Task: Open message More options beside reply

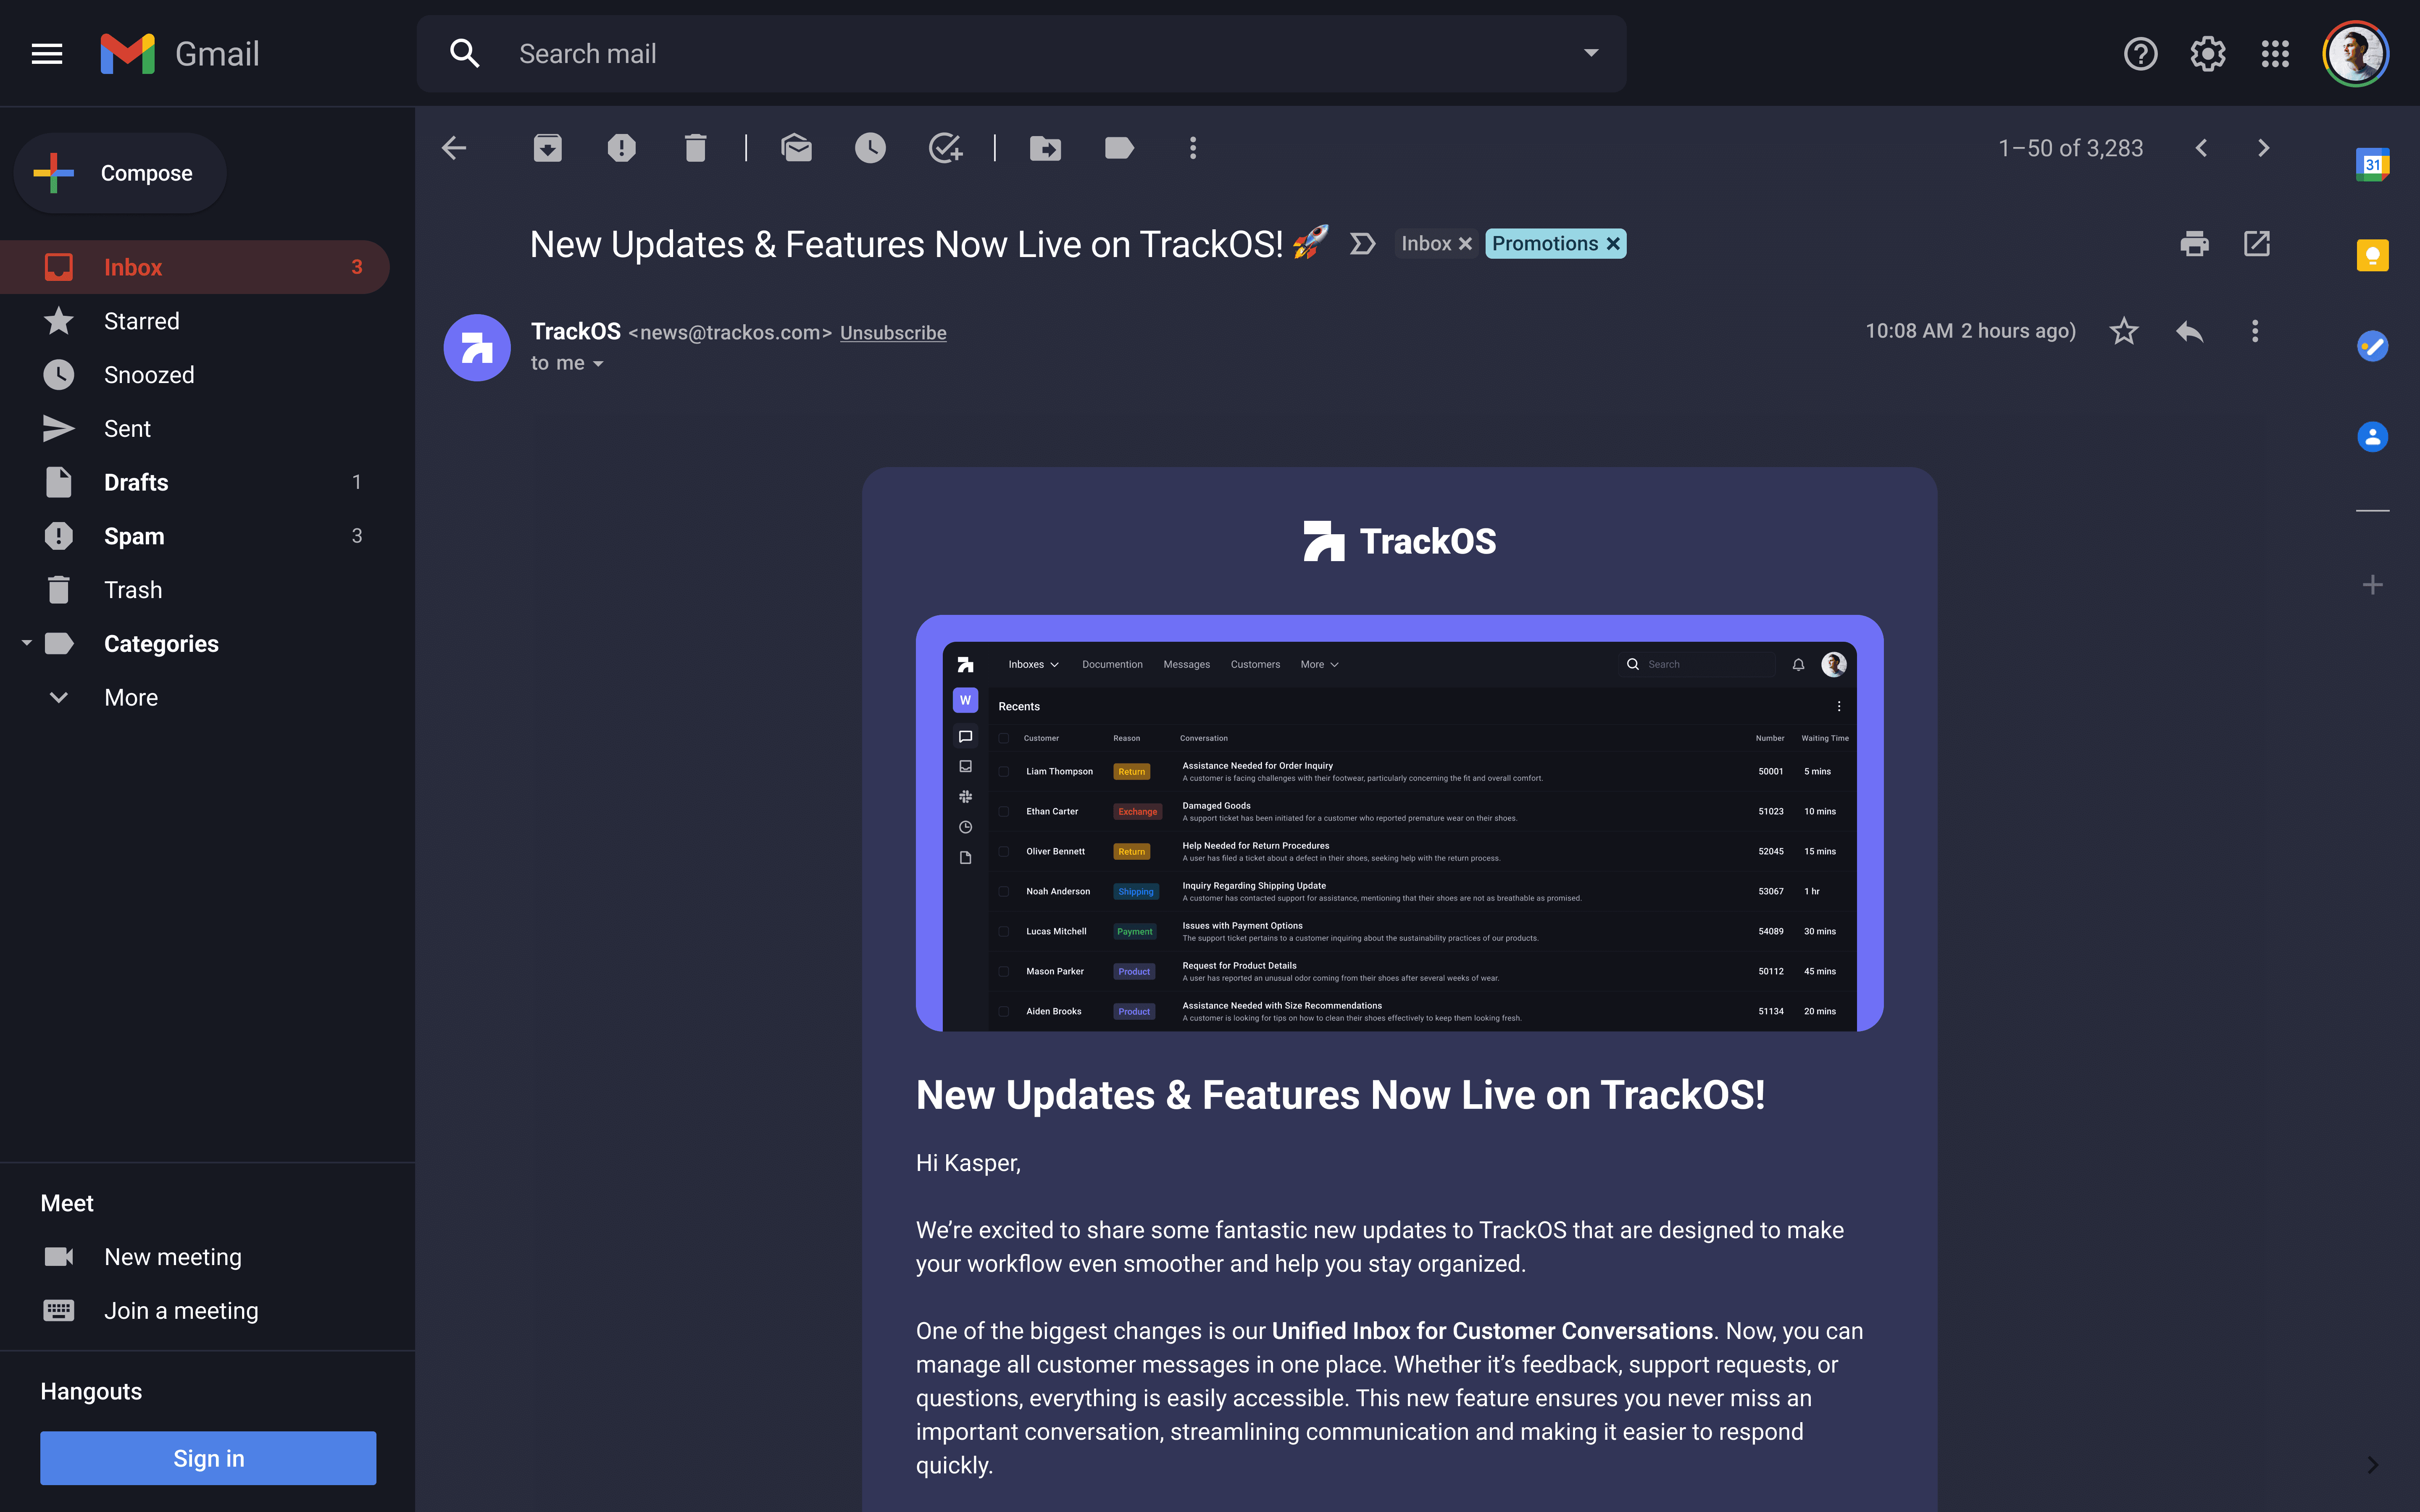Action: 2255,331
